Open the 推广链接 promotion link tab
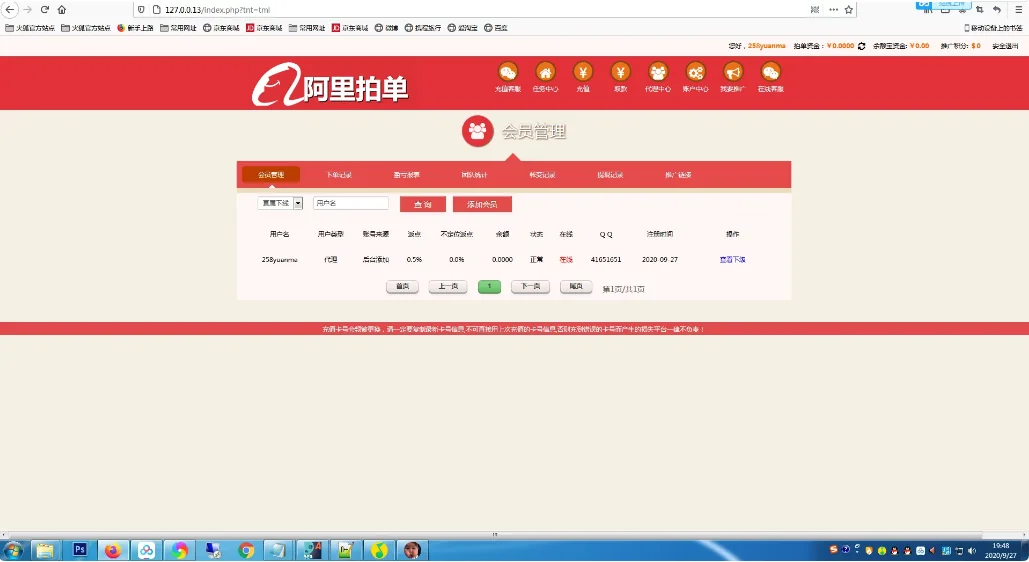 (678, 175)
